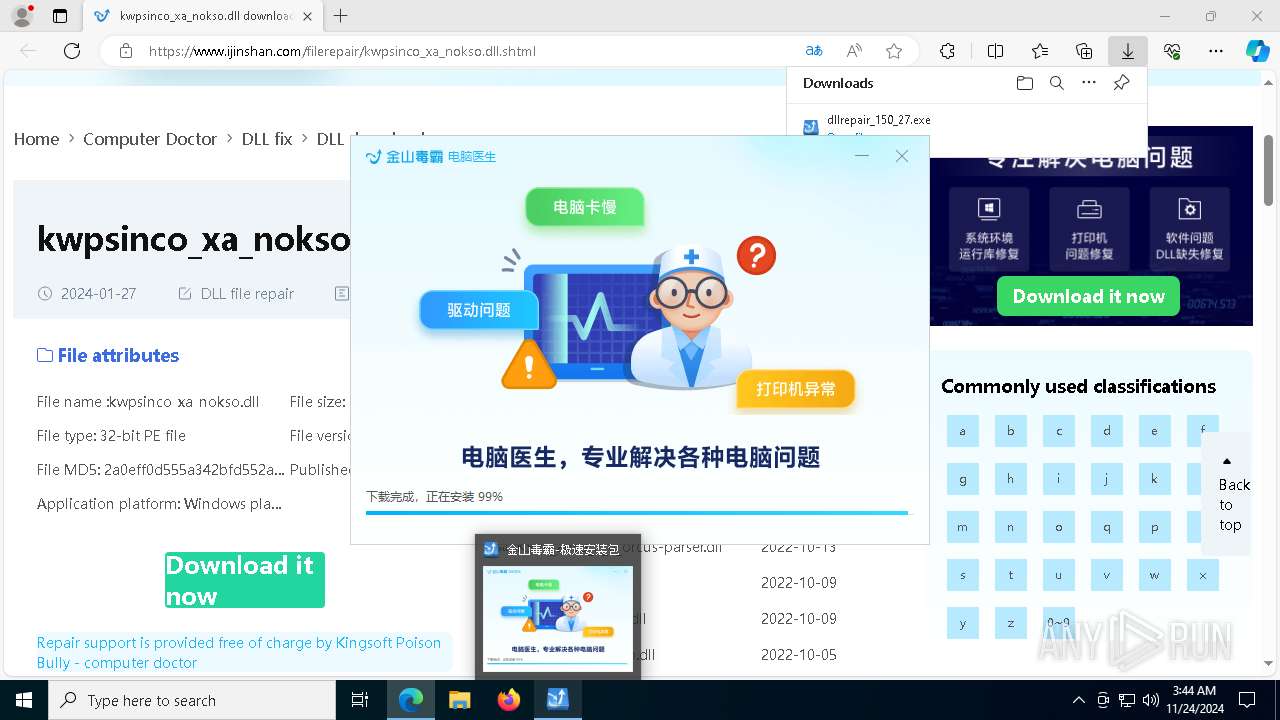This screenshot has width=1280, height=720.
Task: Click dllrepair_150_27.exe in Downloads list
Action: click(x=879, y=120)
